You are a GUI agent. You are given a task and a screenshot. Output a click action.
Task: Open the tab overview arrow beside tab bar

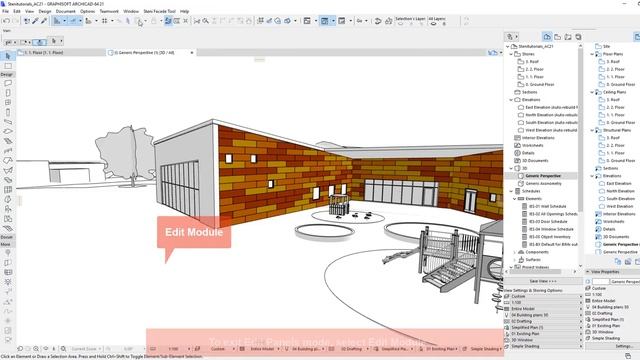click(501, 53)
